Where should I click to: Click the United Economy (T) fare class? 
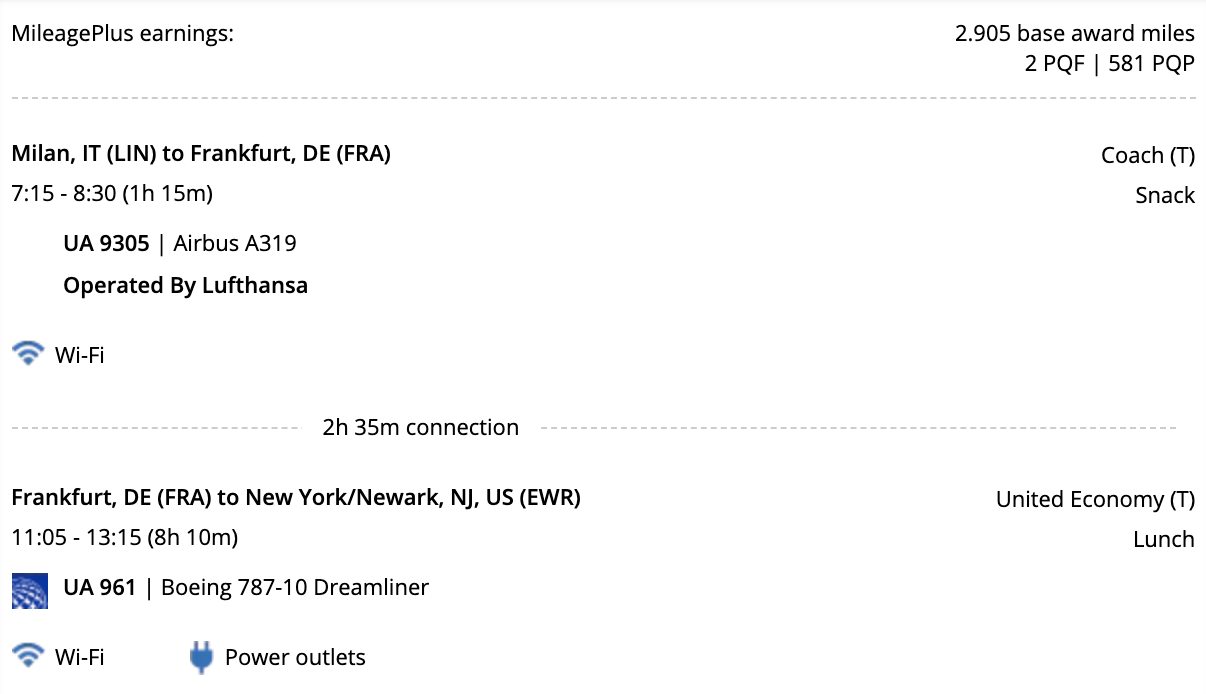click(1095, 500)
